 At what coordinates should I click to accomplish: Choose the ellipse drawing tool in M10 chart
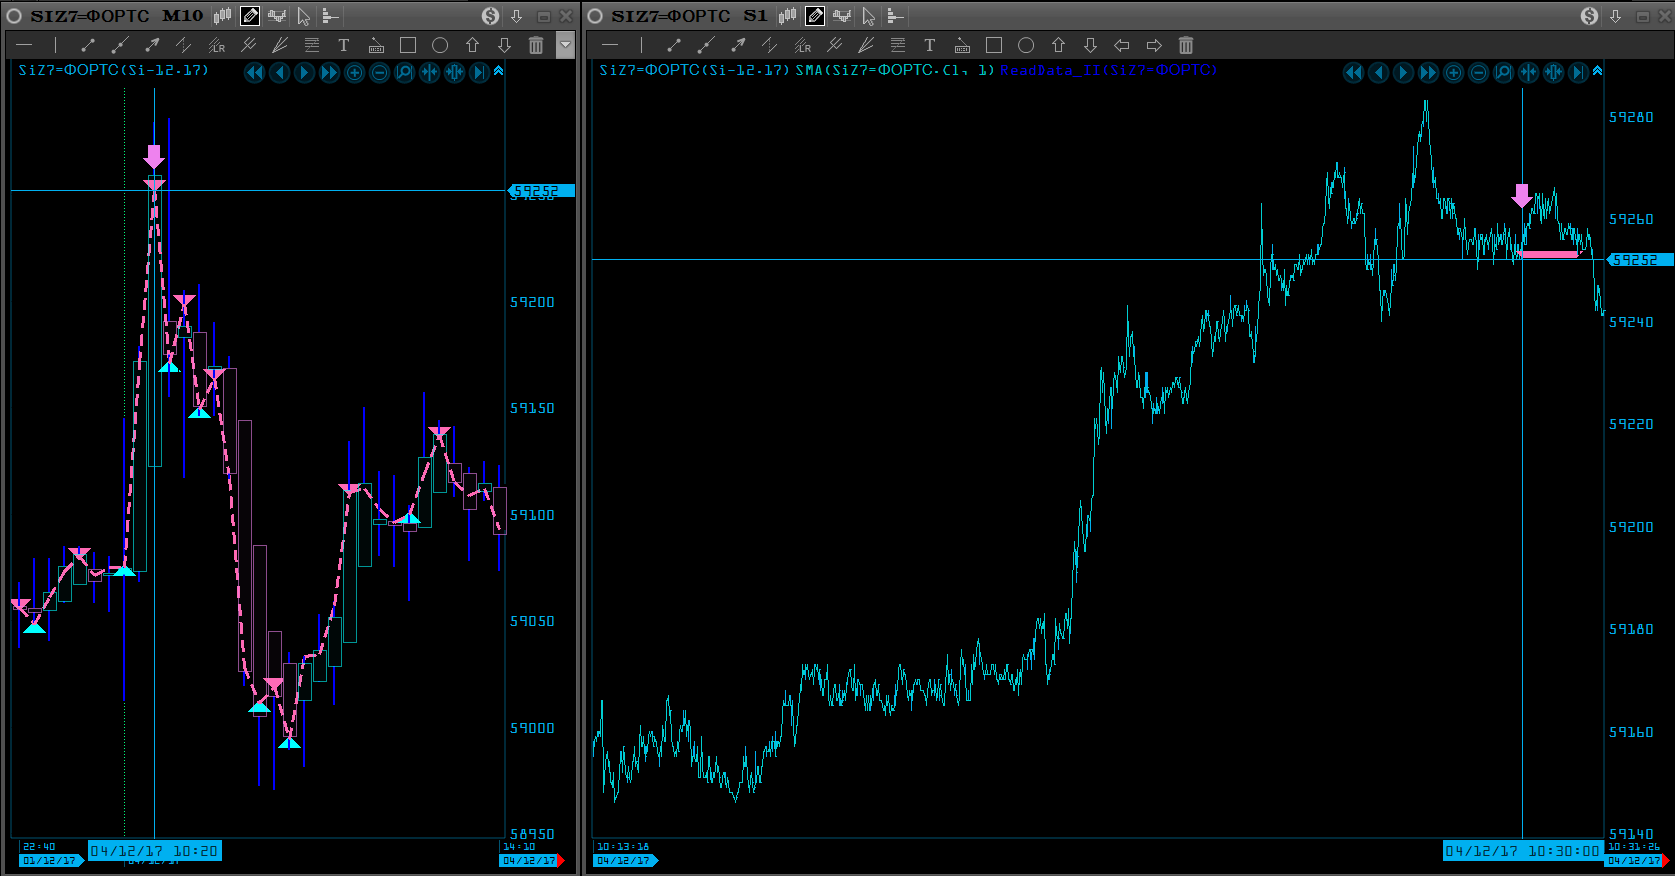pos(440,45)
